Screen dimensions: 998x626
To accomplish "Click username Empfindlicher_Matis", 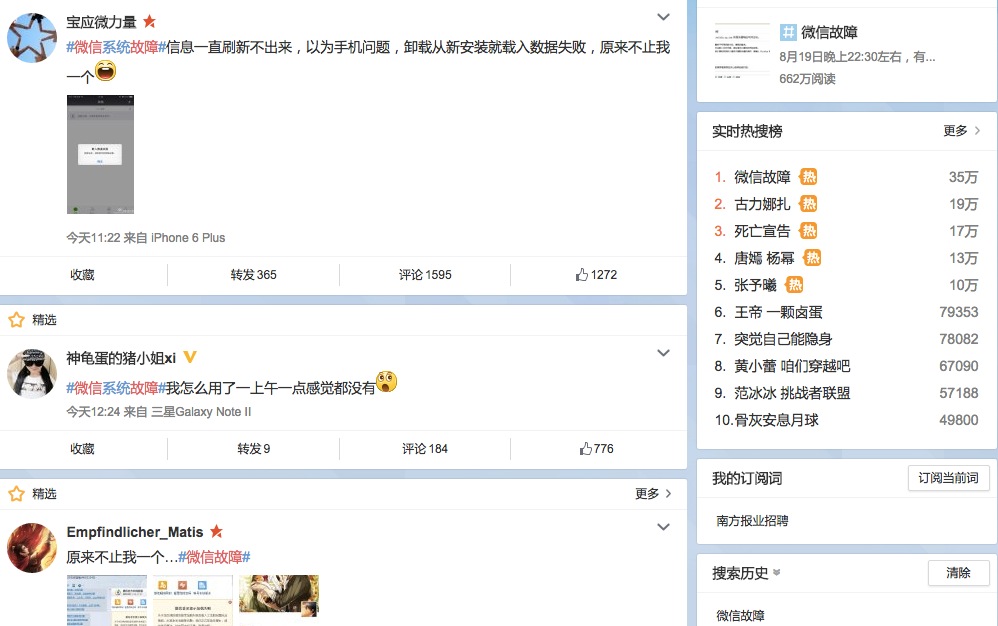I will tap(135, 532).
